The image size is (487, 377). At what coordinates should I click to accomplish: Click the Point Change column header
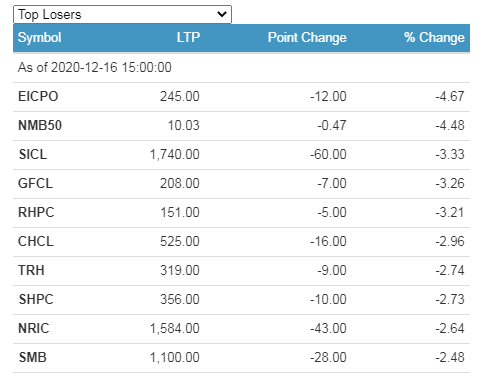tap(307, 37)
